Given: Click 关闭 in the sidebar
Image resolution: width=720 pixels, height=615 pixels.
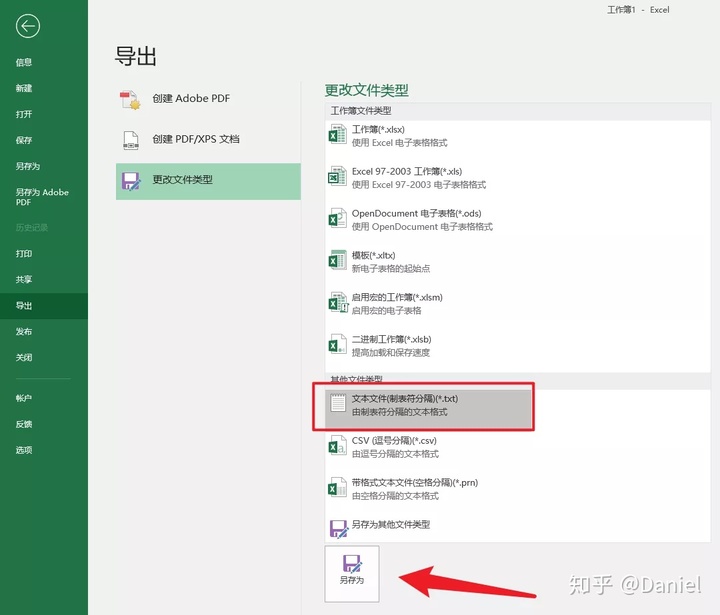Looking at the screenshot, I should click(x=24, y=357).
